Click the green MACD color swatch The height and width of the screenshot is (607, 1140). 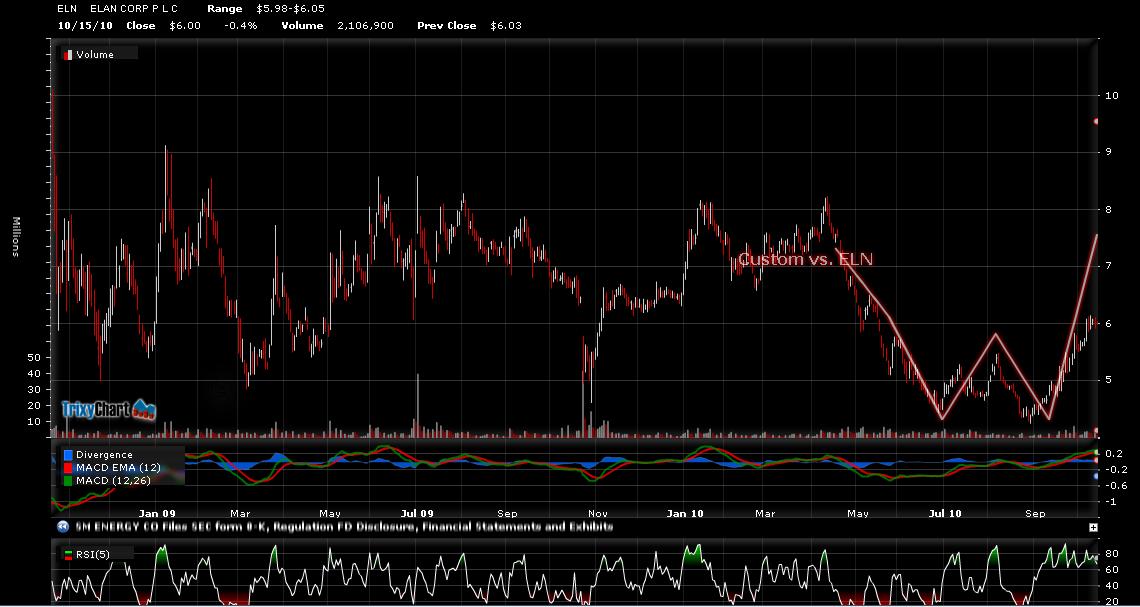click(x=67, y=481)
